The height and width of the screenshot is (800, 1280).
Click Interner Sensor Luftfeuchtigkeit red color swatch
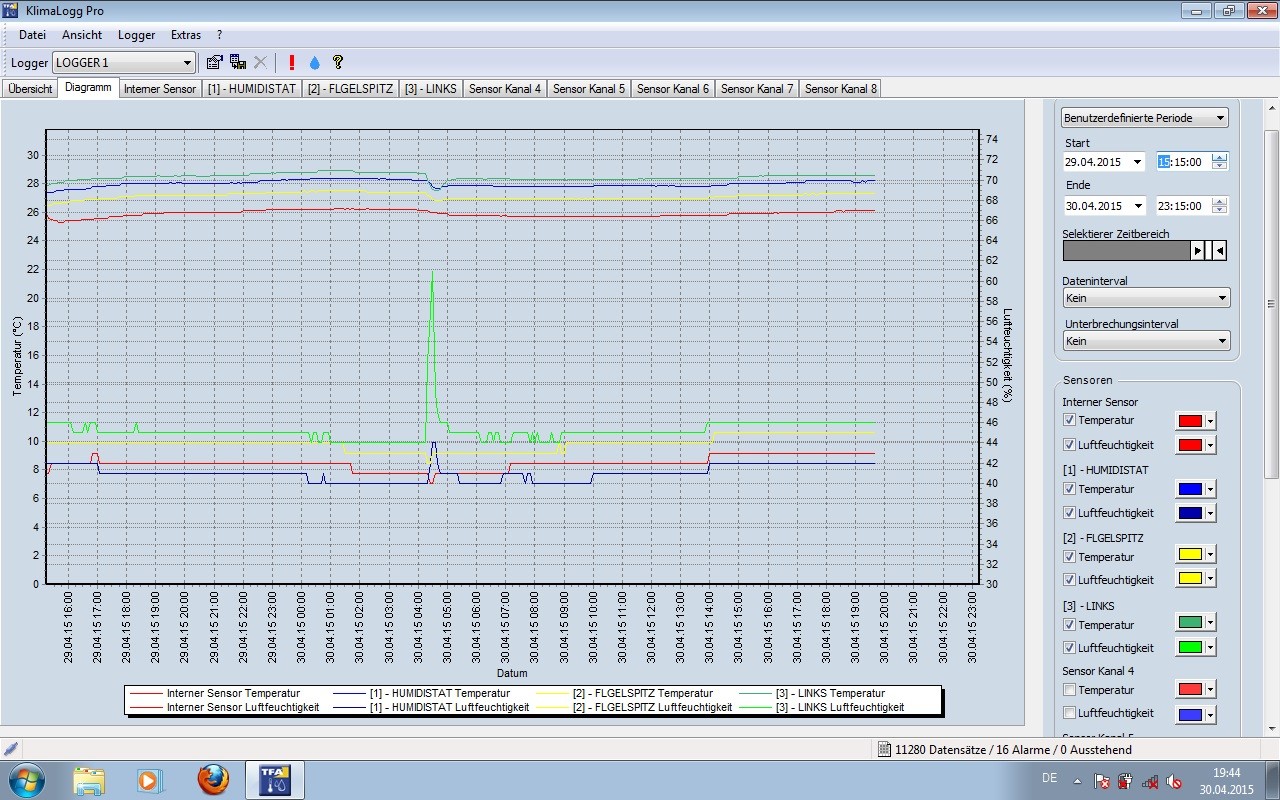[x=1190, y=444]
